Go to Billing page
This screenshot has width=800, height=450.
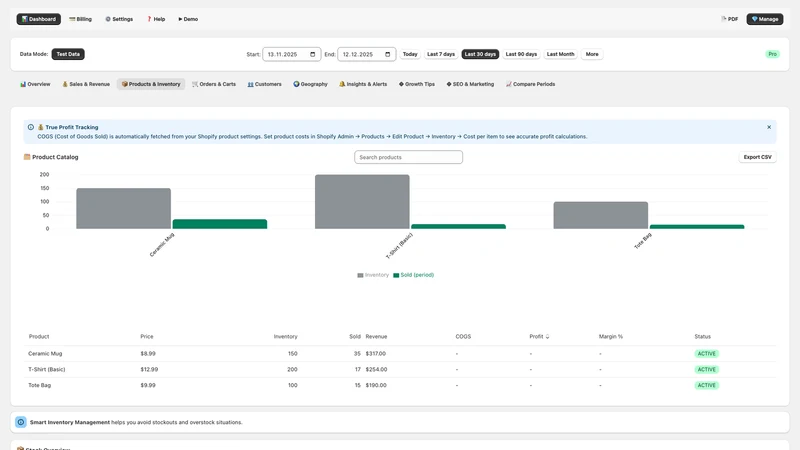[81, 19]
